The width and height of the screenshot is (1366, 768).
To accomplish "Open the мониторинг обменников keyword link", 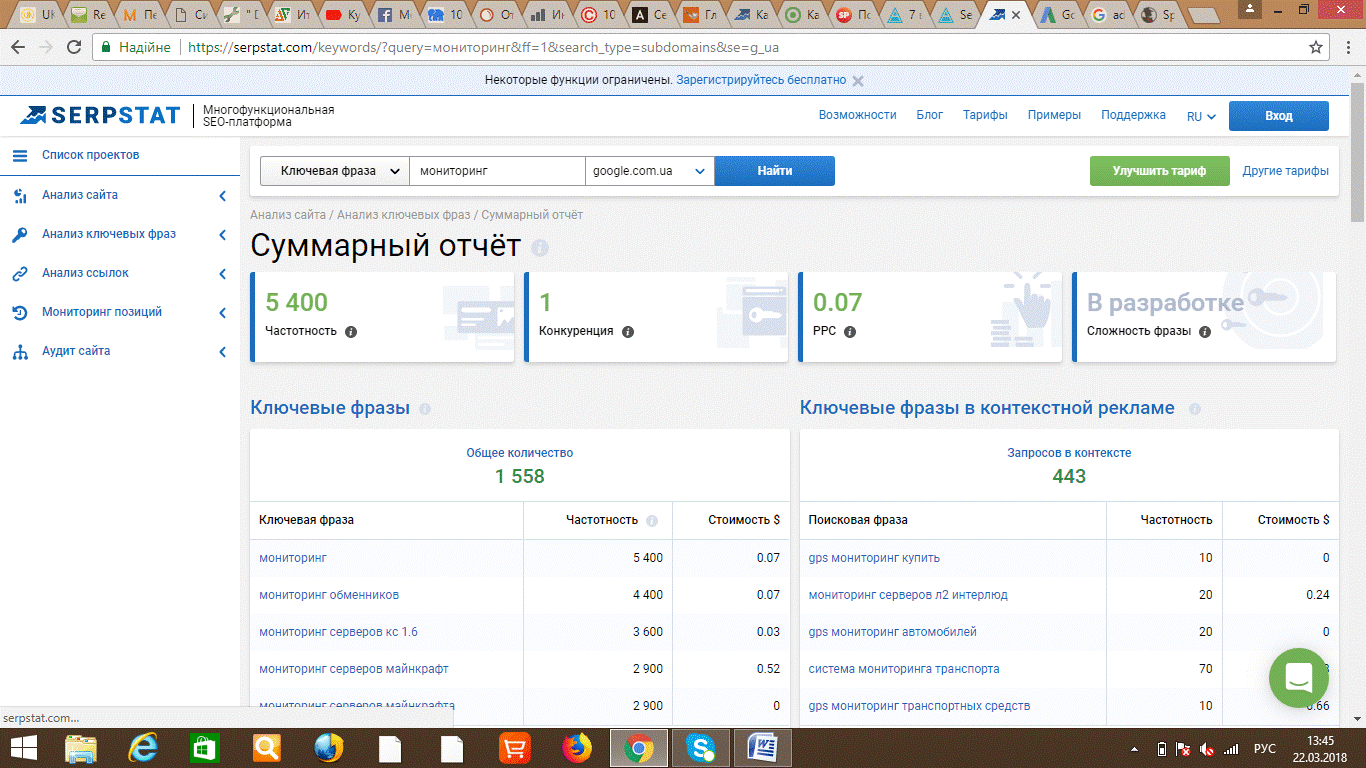I will coord(329,595).
